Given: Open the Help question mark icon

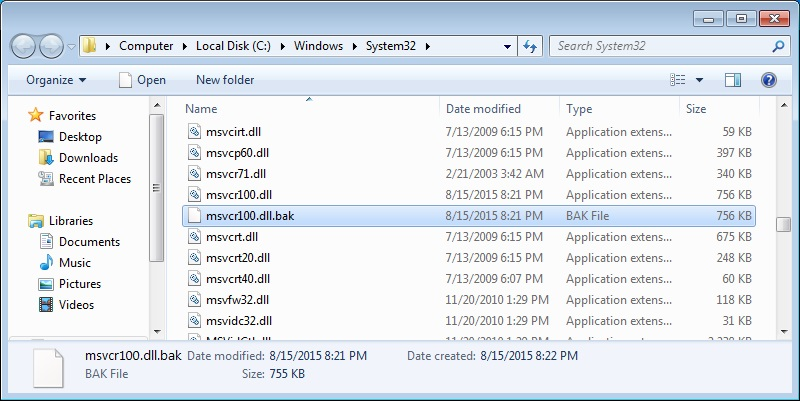Looking at the screenshot, I should (768, 80).
